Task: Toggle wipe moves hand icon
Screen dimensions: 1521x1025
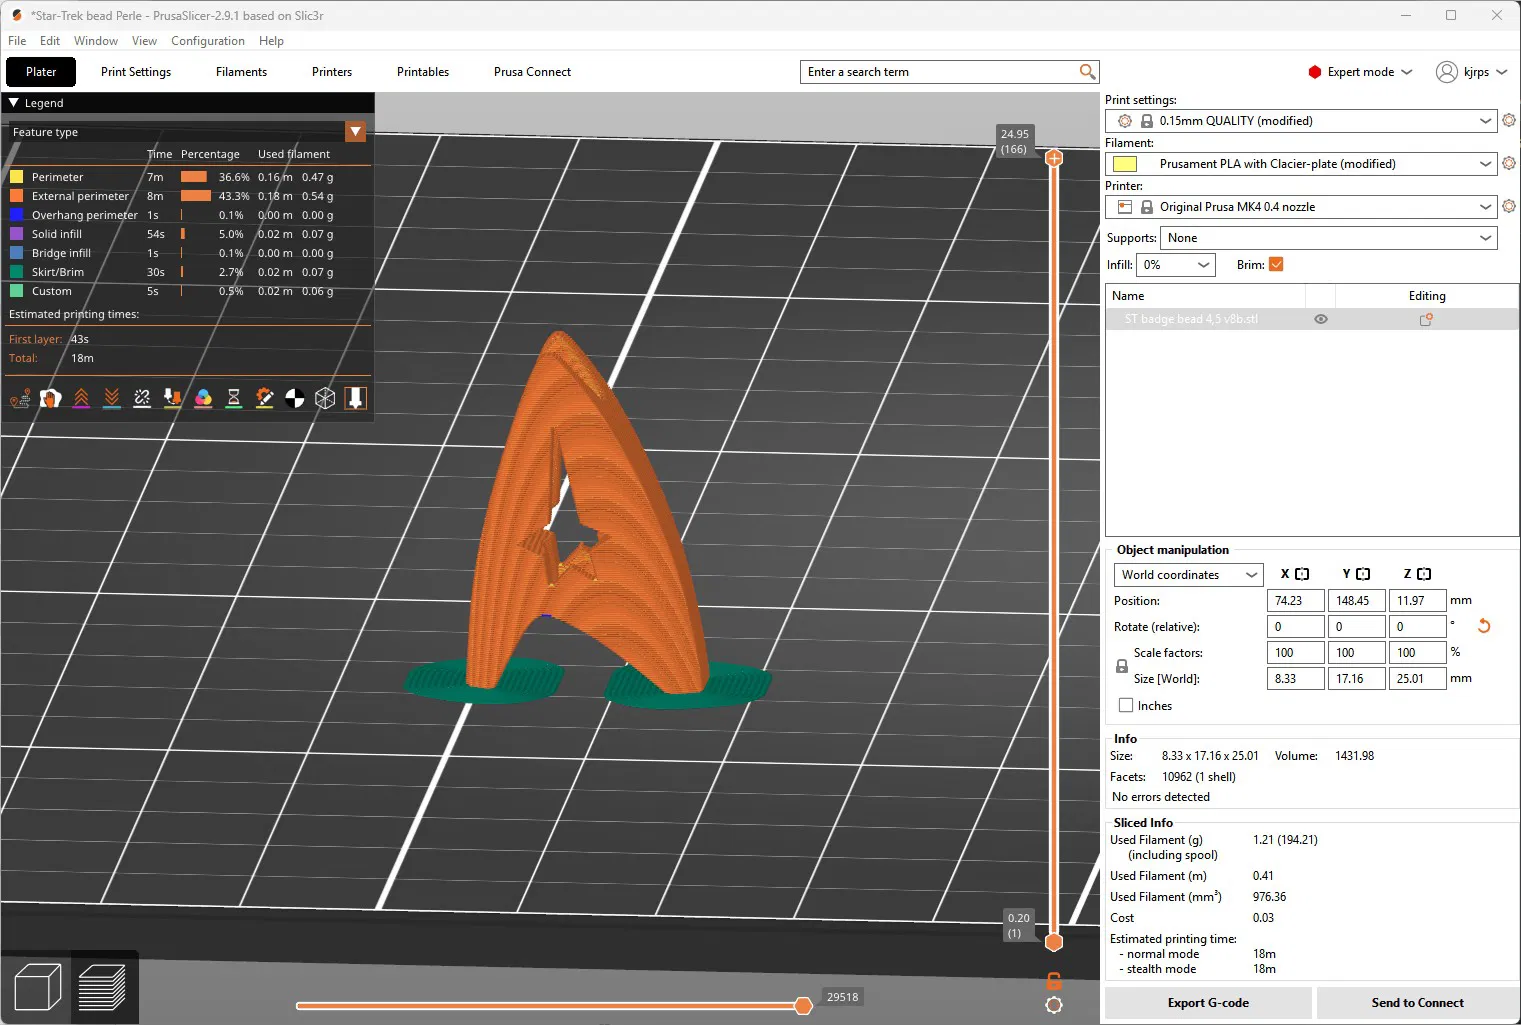Action: coord(50,399)
